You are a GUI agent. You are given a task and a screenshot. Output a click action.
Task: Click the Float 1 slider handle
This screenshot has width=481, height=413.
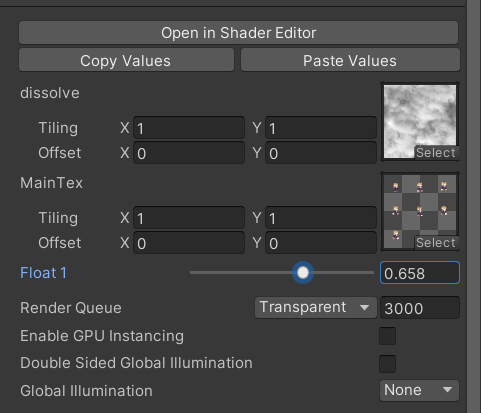point(303,273)
